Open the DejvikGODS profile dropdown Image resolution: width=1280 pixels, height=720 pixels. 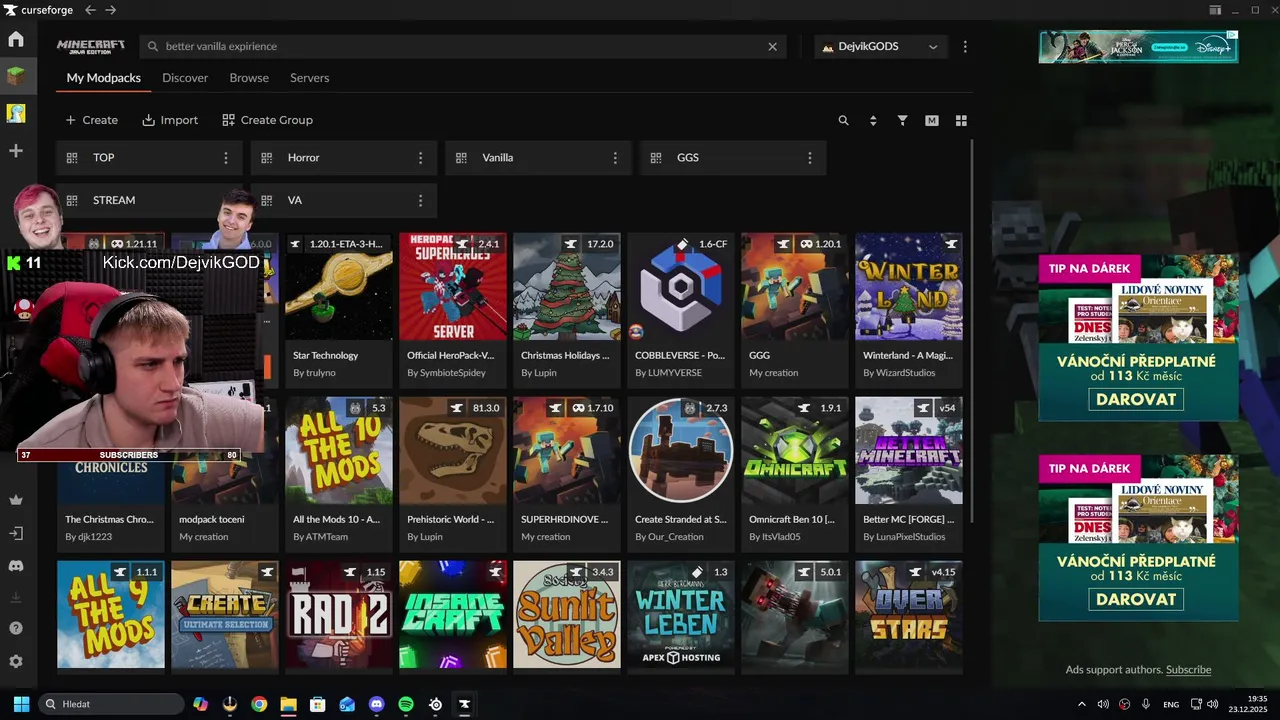[x=881, y=46]
